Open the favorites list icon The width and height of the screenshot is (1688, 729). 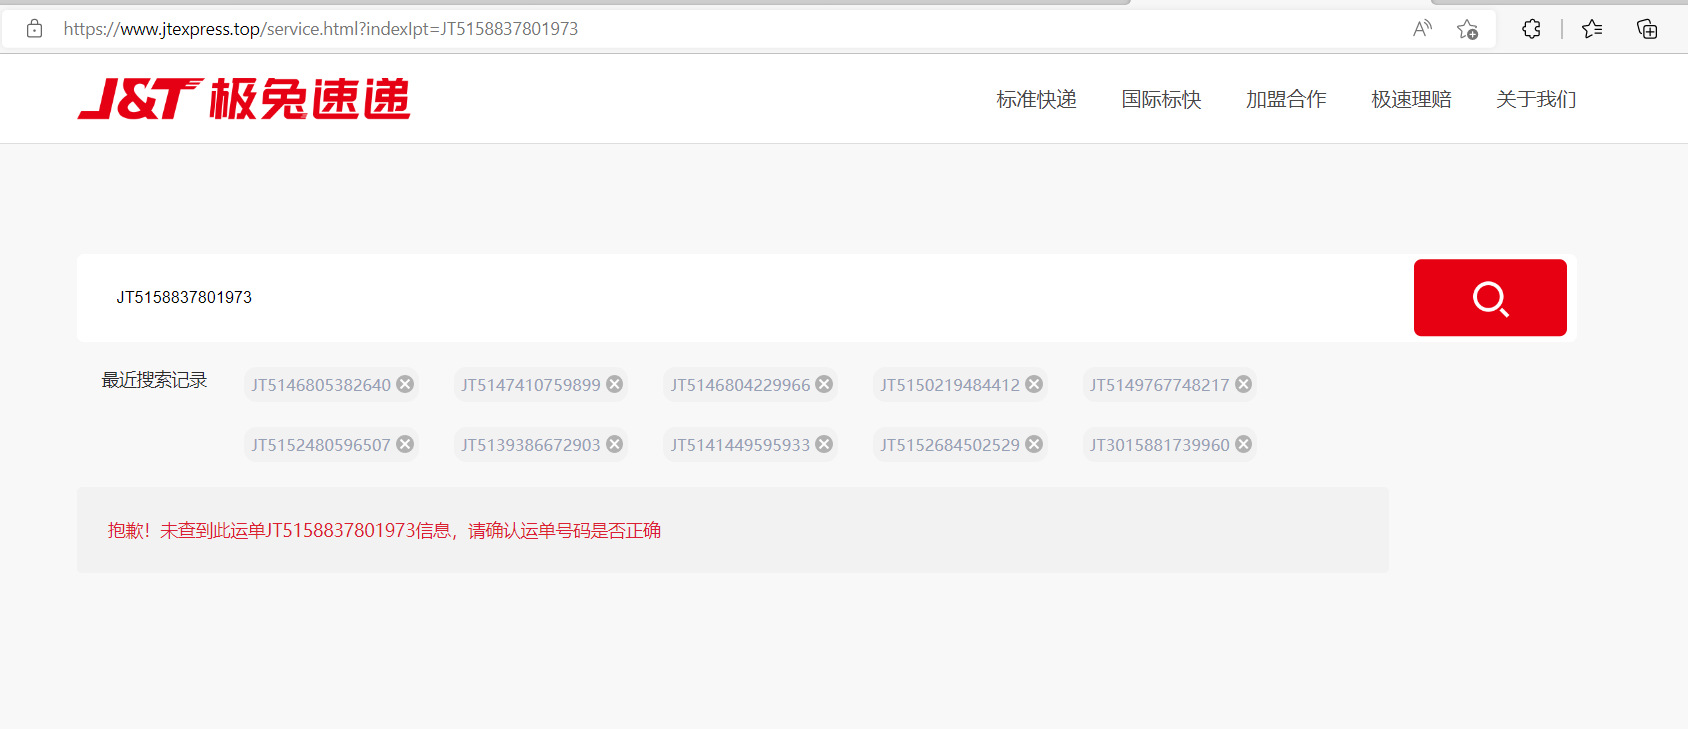point(1592,29)
